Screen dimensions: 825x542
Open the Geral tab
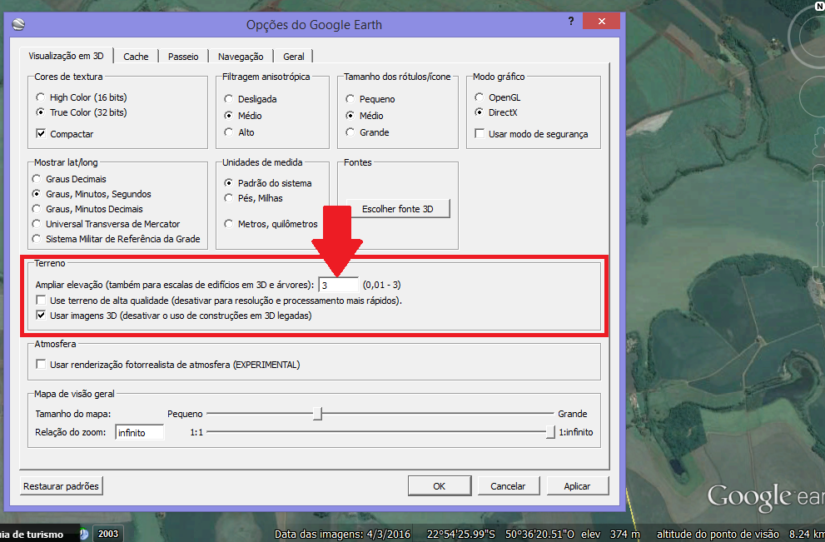coord(293,56)
